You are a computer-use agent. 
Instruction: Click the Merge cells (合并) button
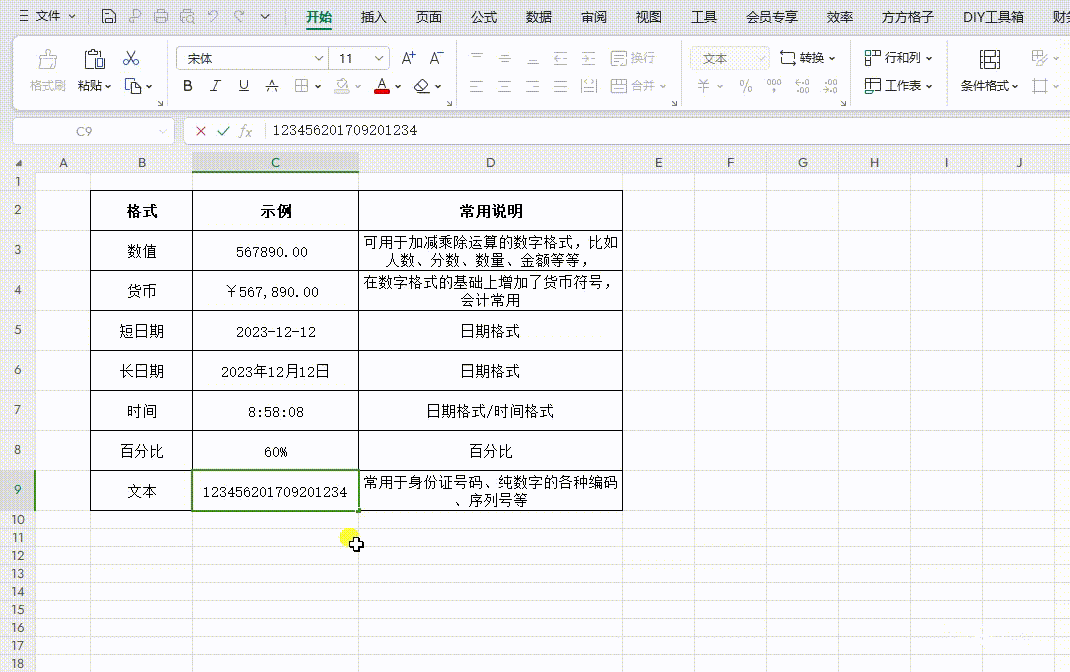click(x=633, y=86)
